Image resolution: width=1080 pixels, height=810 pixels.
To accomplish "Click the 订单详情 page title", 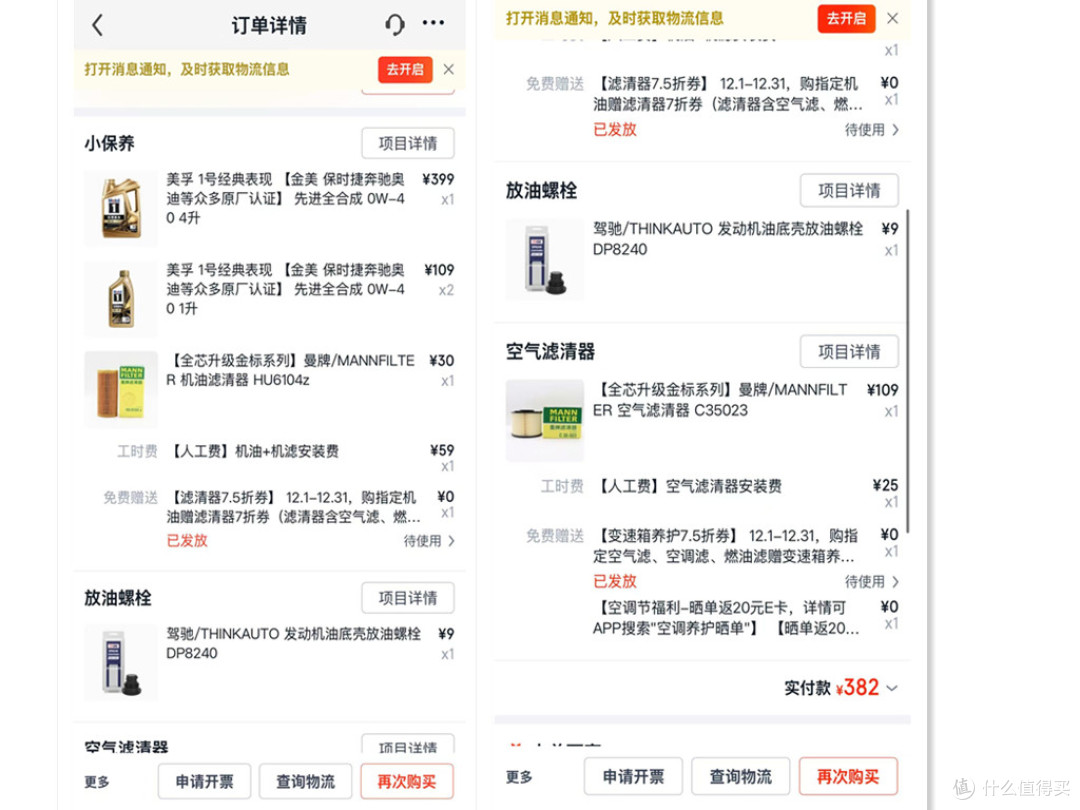I will 269,25.
